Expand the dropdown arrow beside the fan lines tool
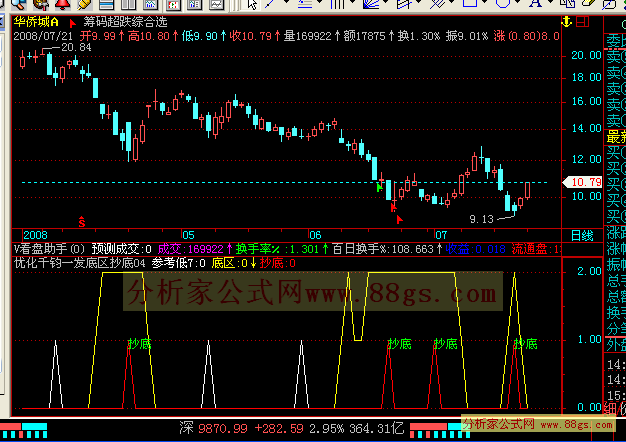 click(386, 2)
